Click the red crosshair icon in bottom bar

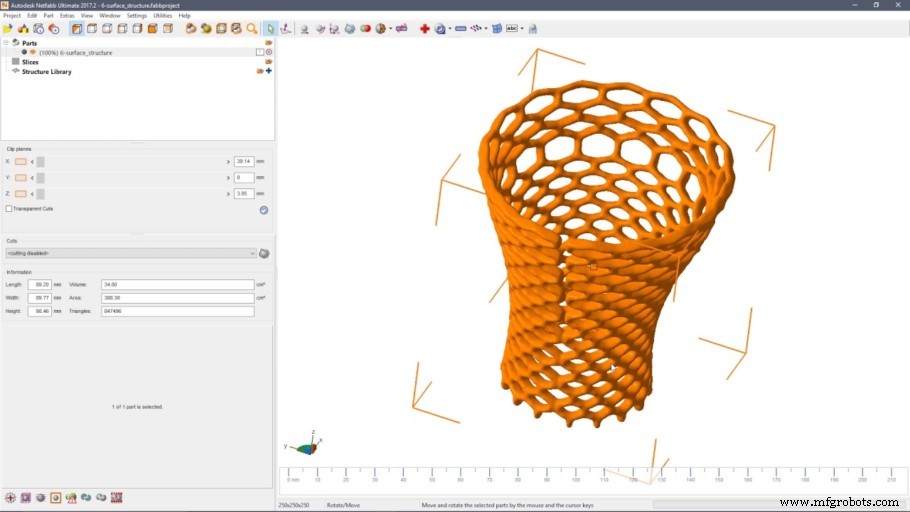pos(10,497)
